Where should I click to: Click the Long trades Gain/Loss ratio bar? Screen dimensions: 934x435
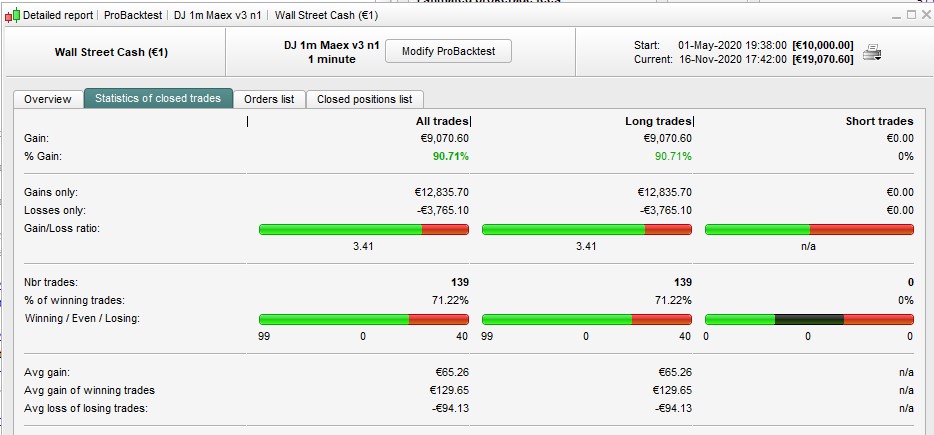587,229
